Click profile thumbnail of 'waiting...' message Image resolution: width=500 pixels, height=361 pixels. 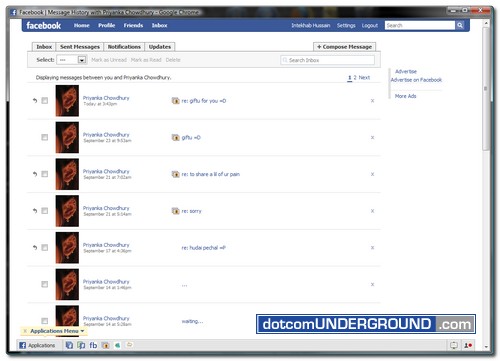tap(67, 321)
